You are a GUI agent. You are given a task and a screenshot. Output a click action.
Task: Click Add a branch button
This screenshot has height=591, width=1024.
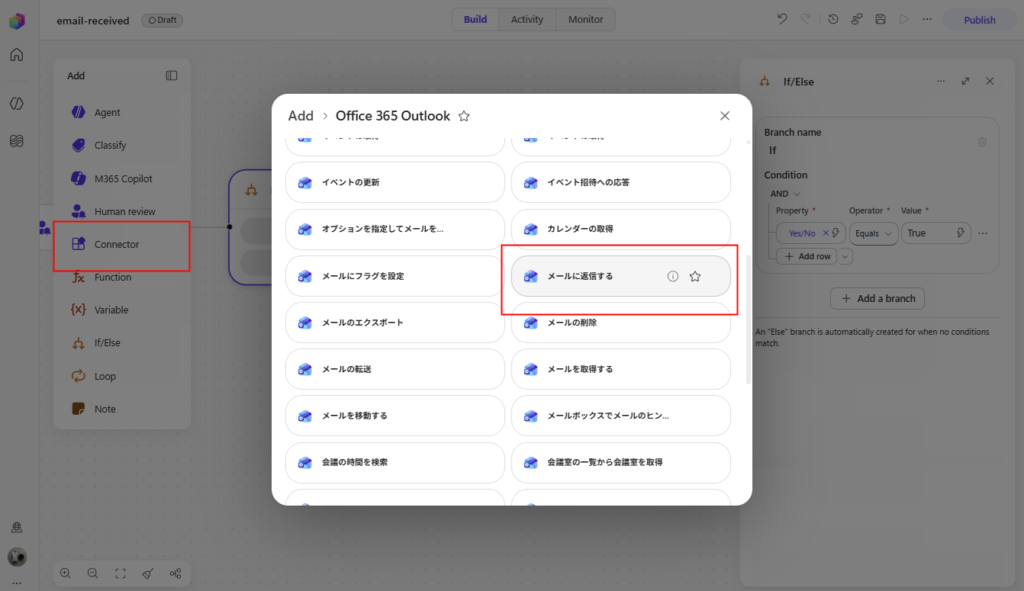(877, 298)
